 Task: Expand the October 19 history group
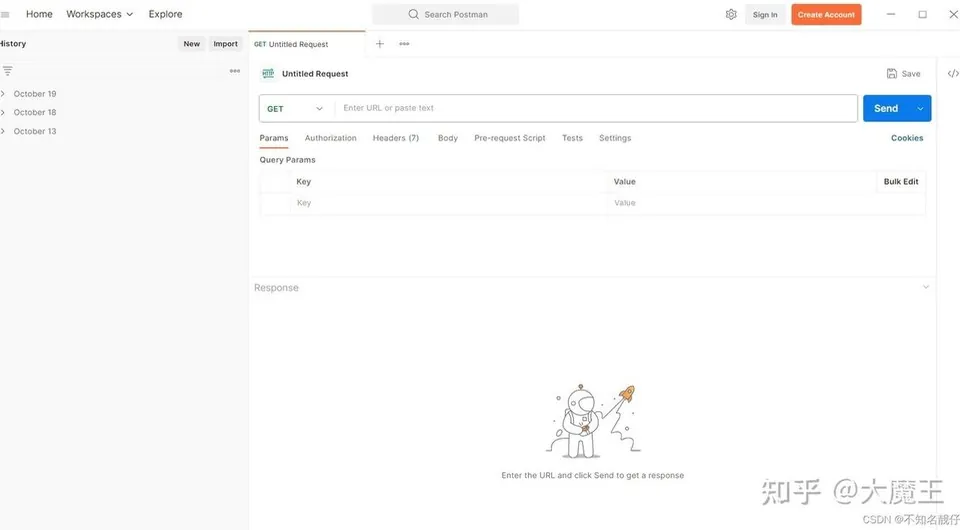pyautogui.click(x=3, y=94)
